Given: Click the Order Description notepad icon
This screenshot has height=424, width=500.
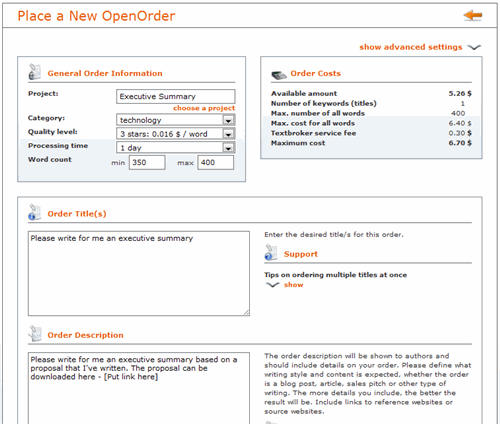Looking at the screenshot, I should 35,334.
